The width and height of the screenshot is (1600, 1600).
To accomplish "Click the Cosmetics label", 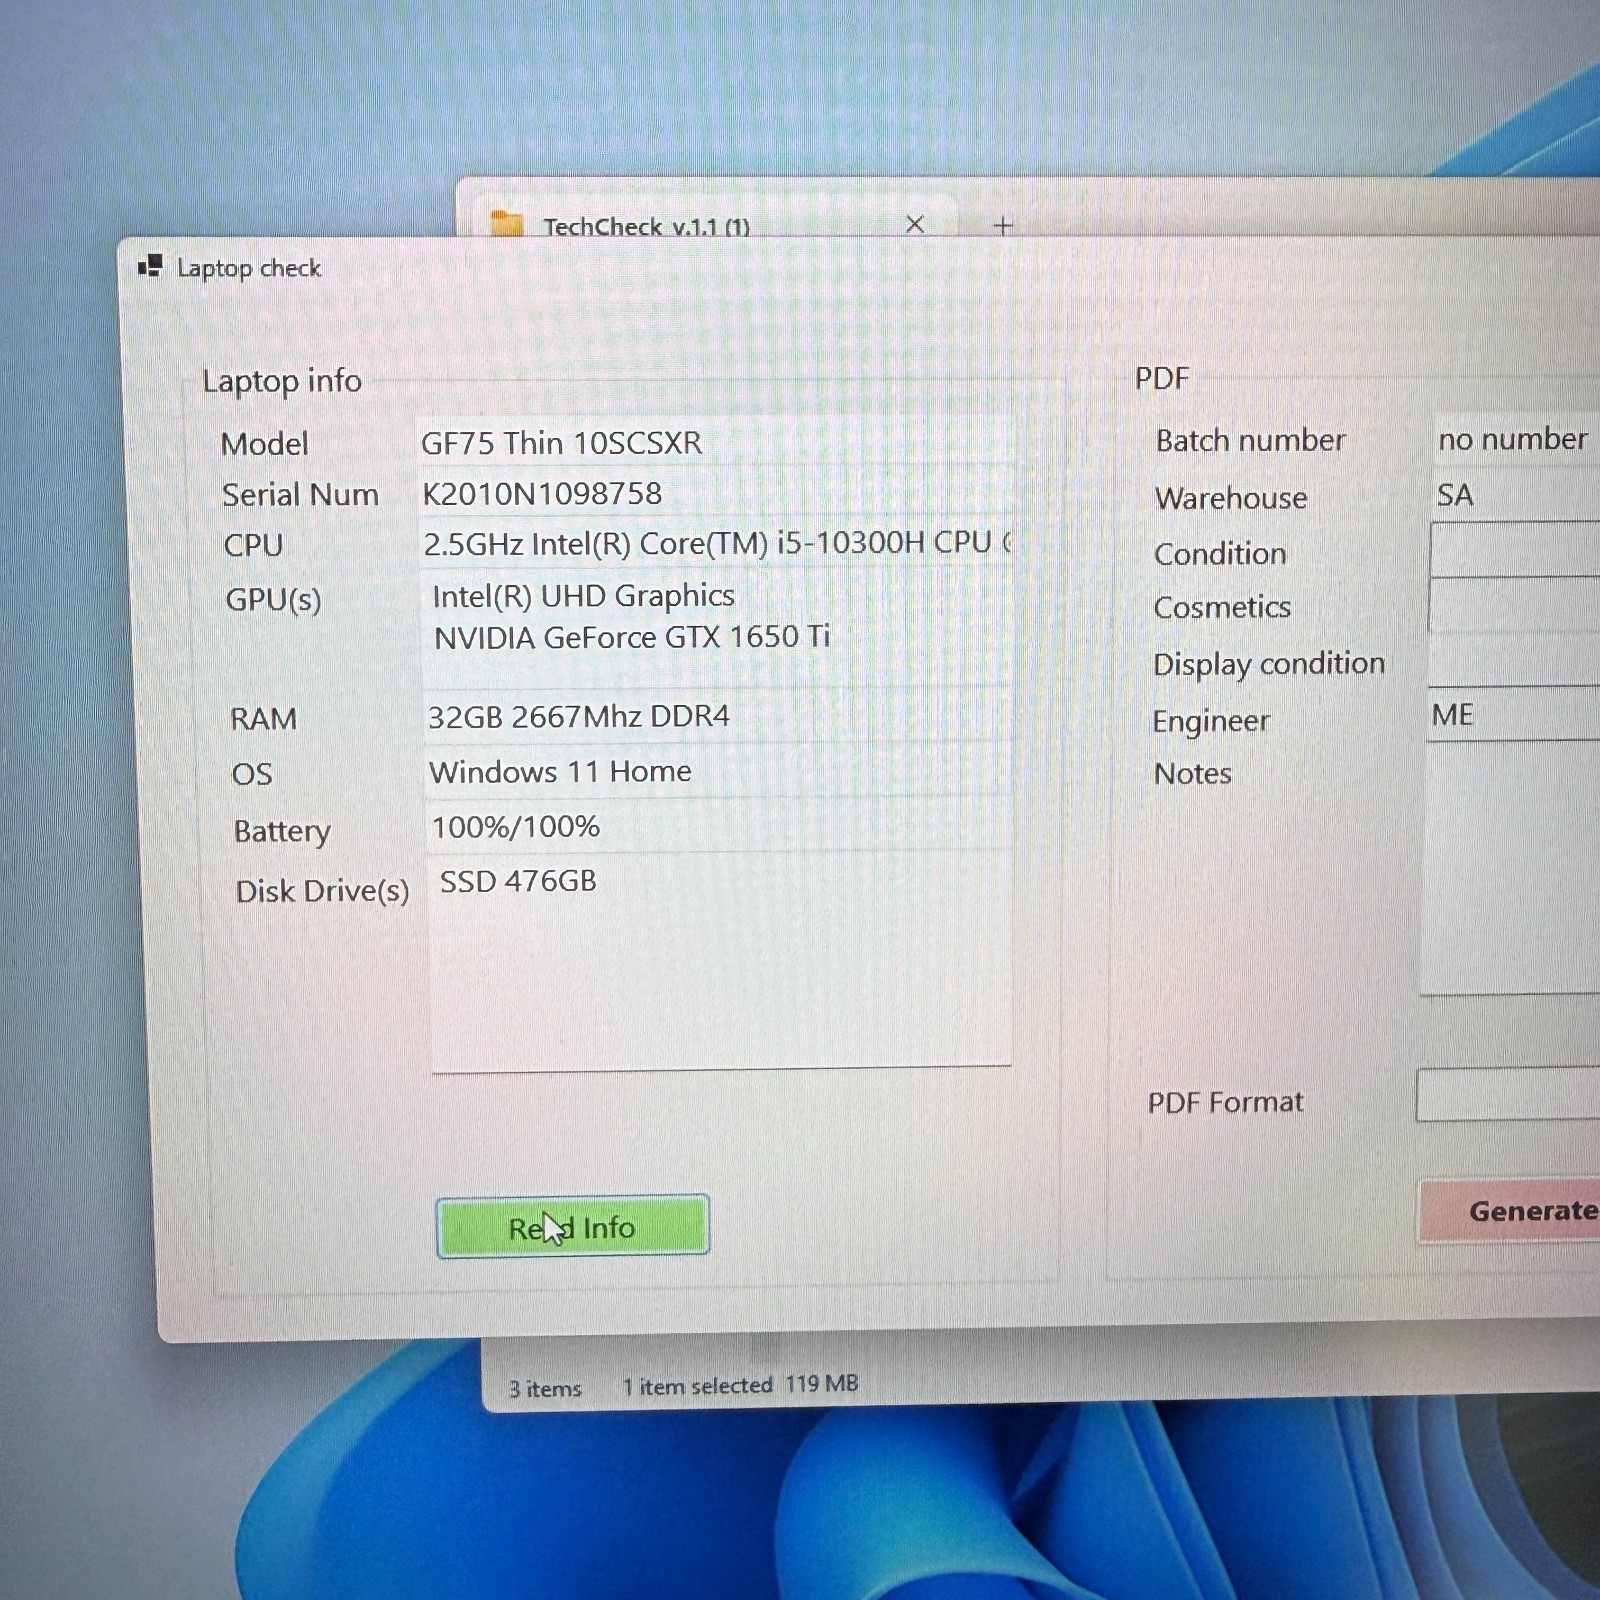I will click(x=1222, y=607).
